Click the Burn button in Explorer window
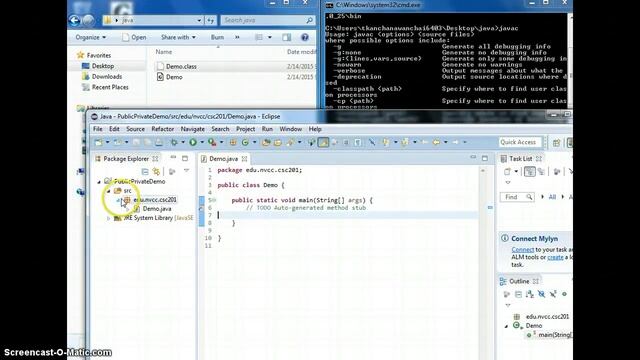Viewport: 640px width, 360px height. [x=217, y=37]
